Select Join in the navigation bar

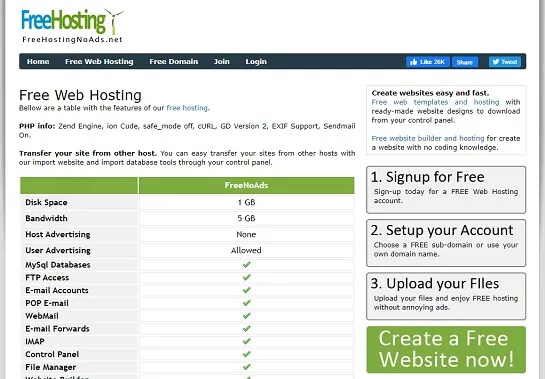[x=221, y=62]
